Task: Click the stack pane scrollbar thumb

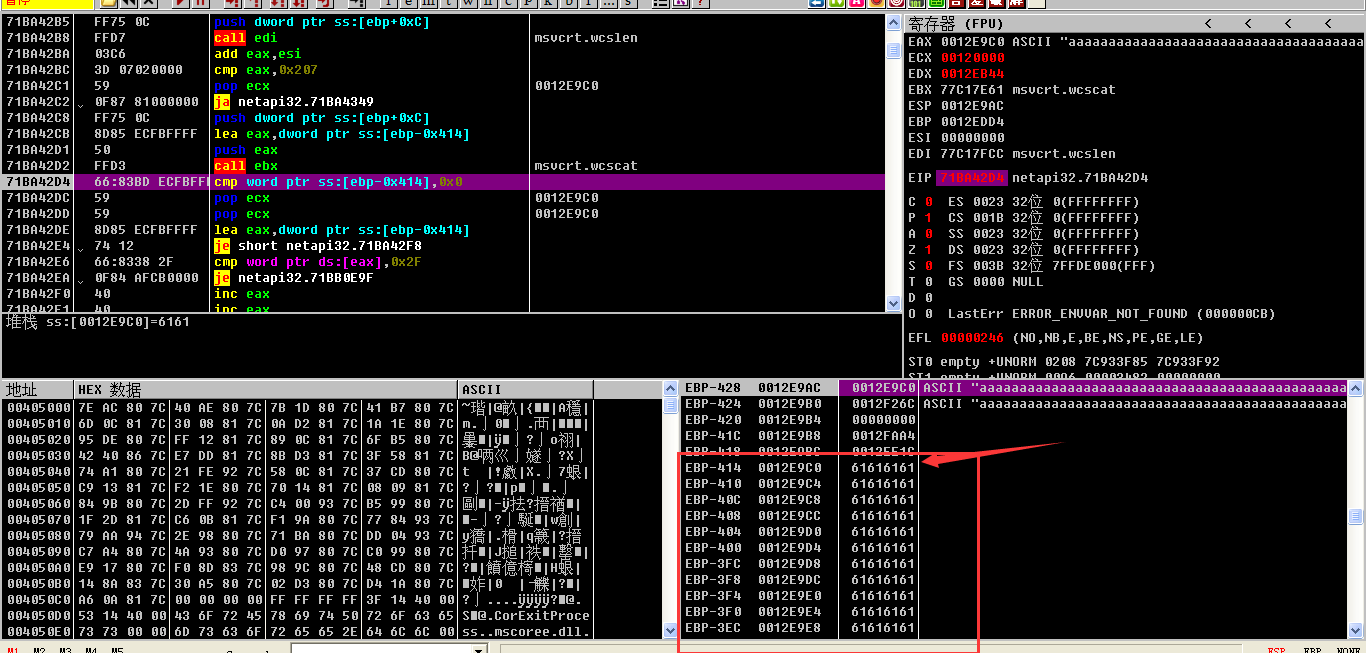Action: (x=1356, y=516)
